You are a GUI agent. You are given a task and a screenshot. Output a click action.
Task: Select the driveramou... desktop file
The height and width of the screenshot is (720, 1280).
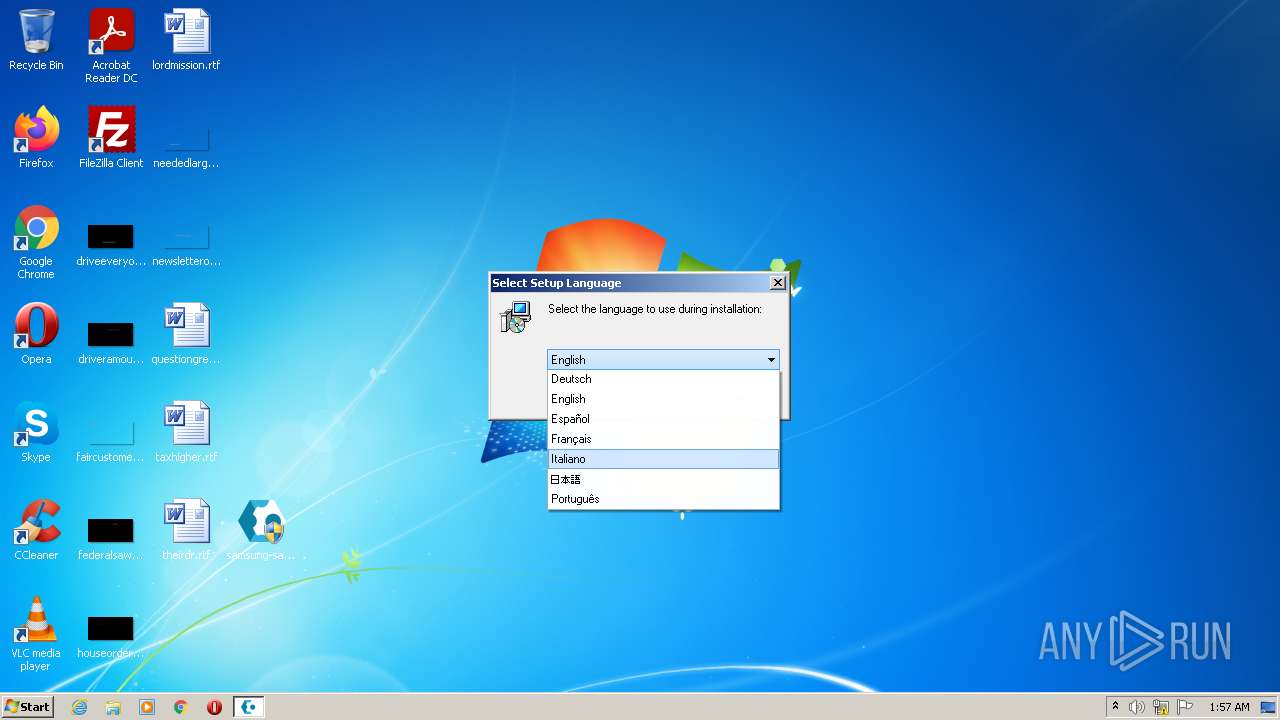(x=111, y=340)
